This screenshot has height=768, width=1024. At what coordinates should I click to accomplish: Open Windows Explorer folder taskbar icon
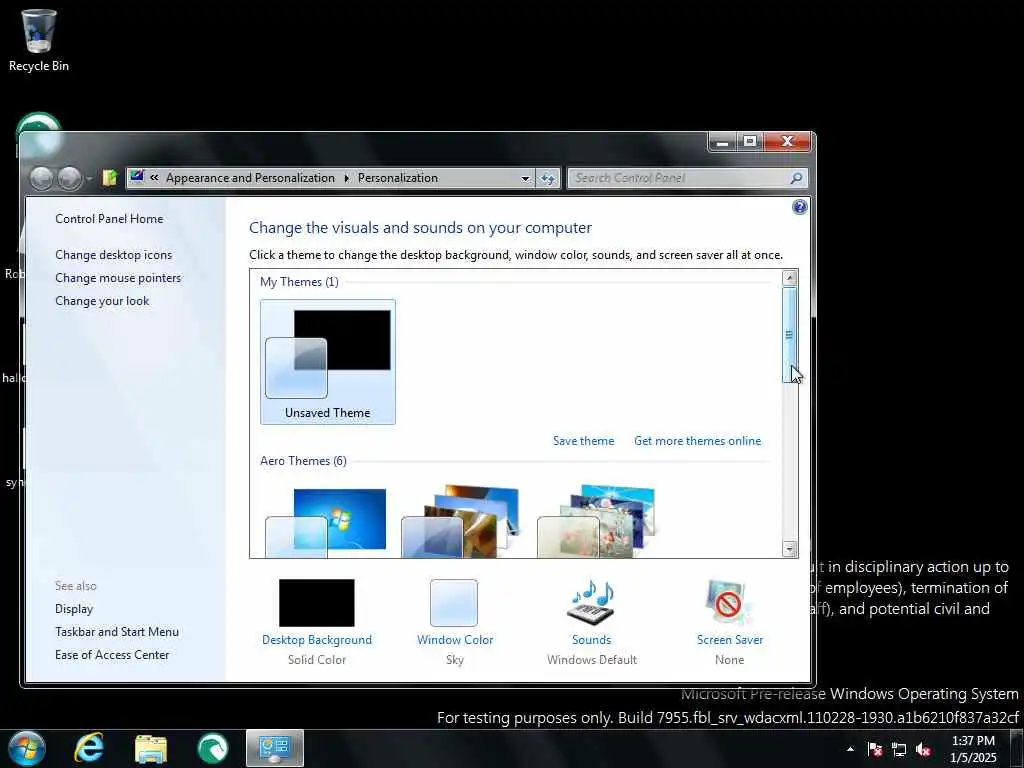151,749
